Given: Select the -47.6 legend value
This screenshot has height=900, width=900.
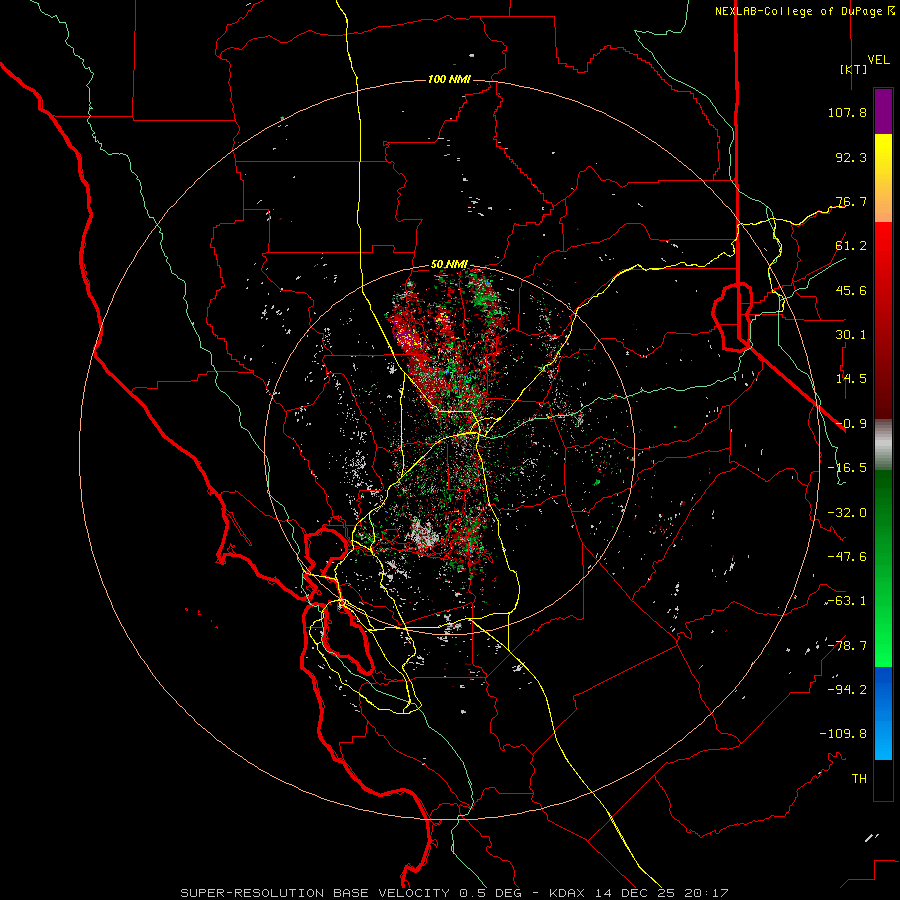Looking at the screenshot, I should [x=847, y=557].
